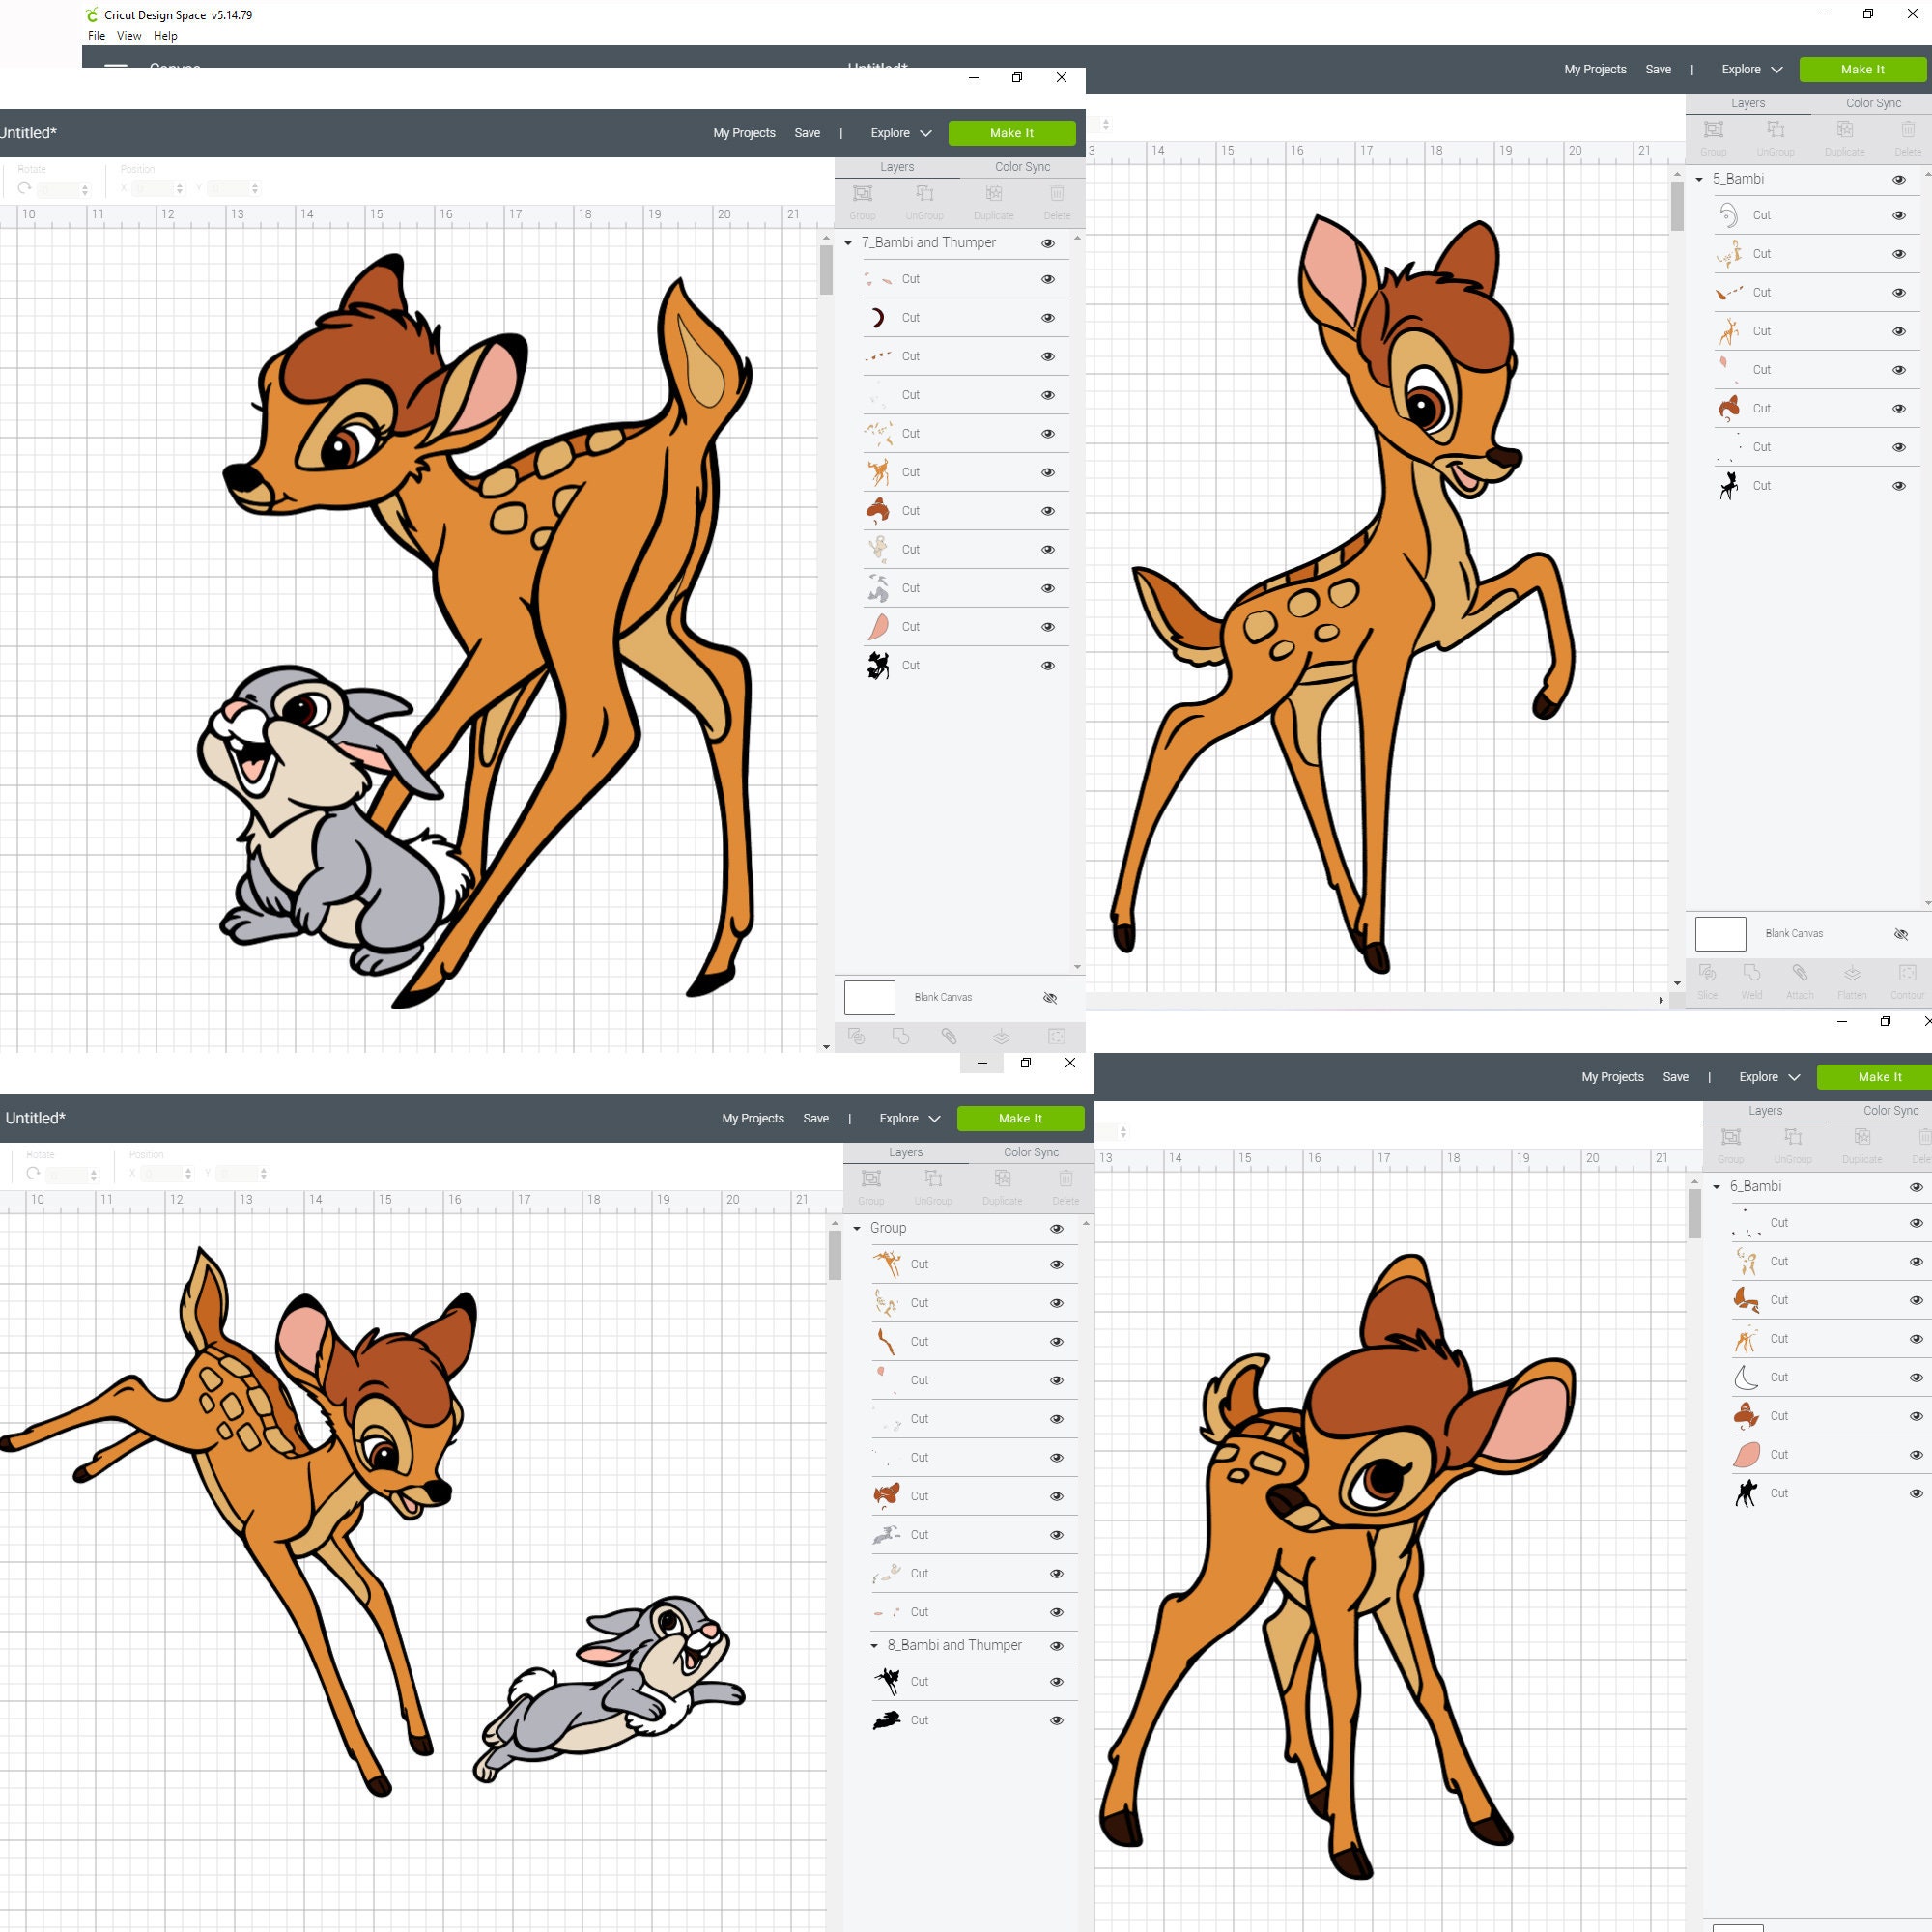
Task: Select Contour tool in 5_Bambi window
Action: tap(1907, 973)
